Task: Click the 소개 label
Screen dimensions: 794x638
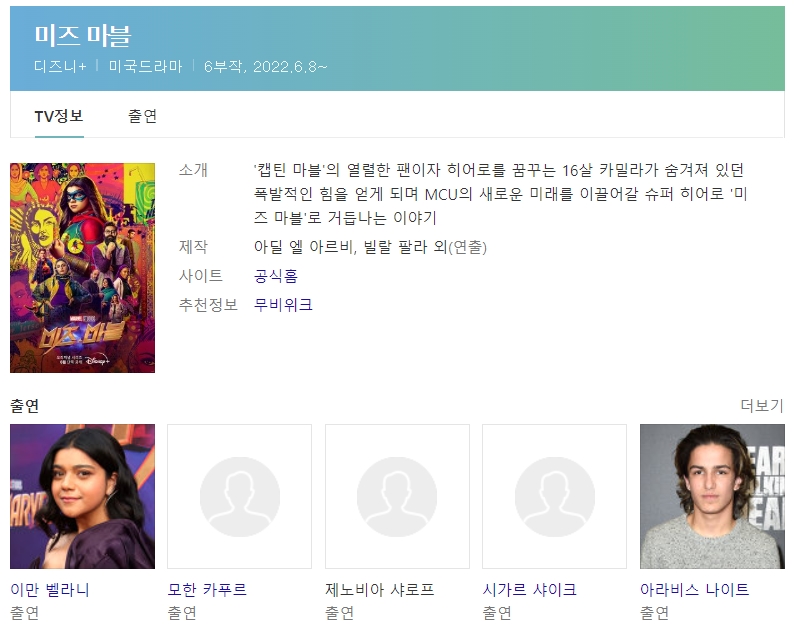Action: (x=193, y=170)
